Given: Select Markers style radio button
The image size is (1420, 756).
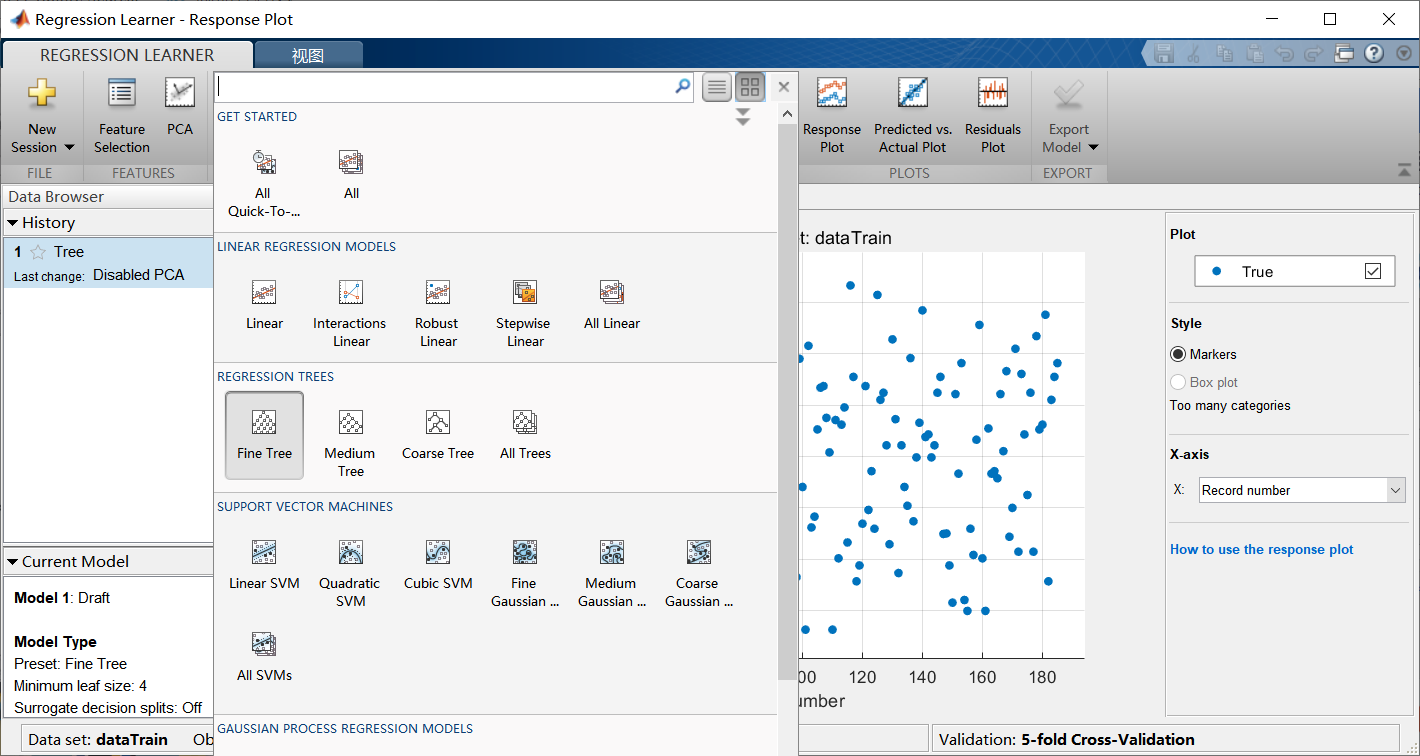Looking at the screenshot, I should pos(1178,354).
